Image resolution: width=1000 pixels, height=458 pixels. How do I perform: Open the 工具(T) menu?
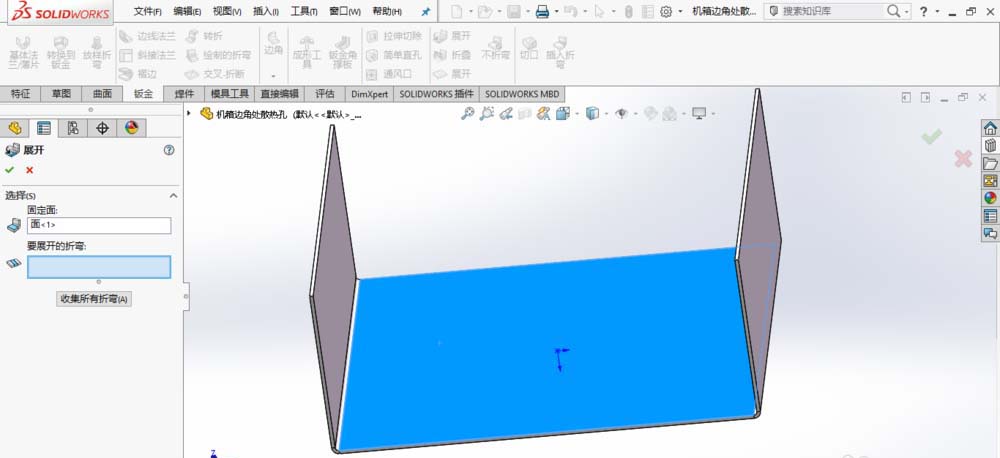(x=304, y=11)
